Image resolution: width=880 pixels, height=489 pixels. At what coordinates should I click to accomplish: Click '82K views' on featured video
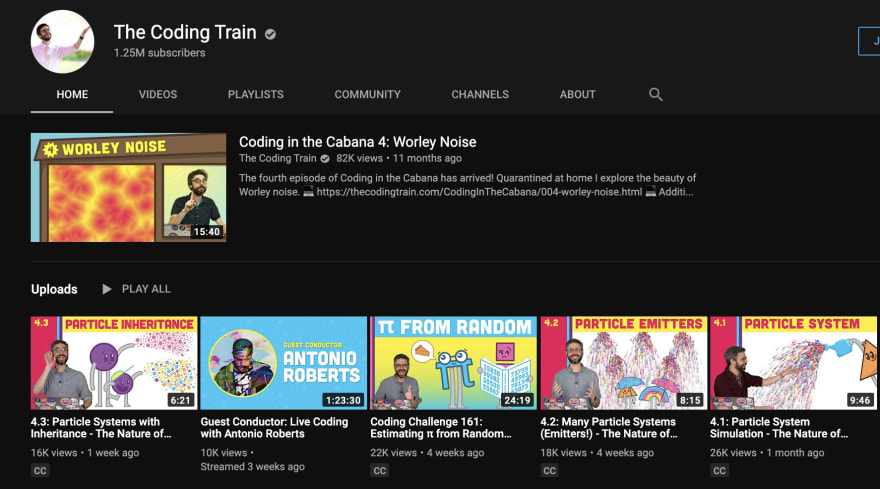click(359, 158)
